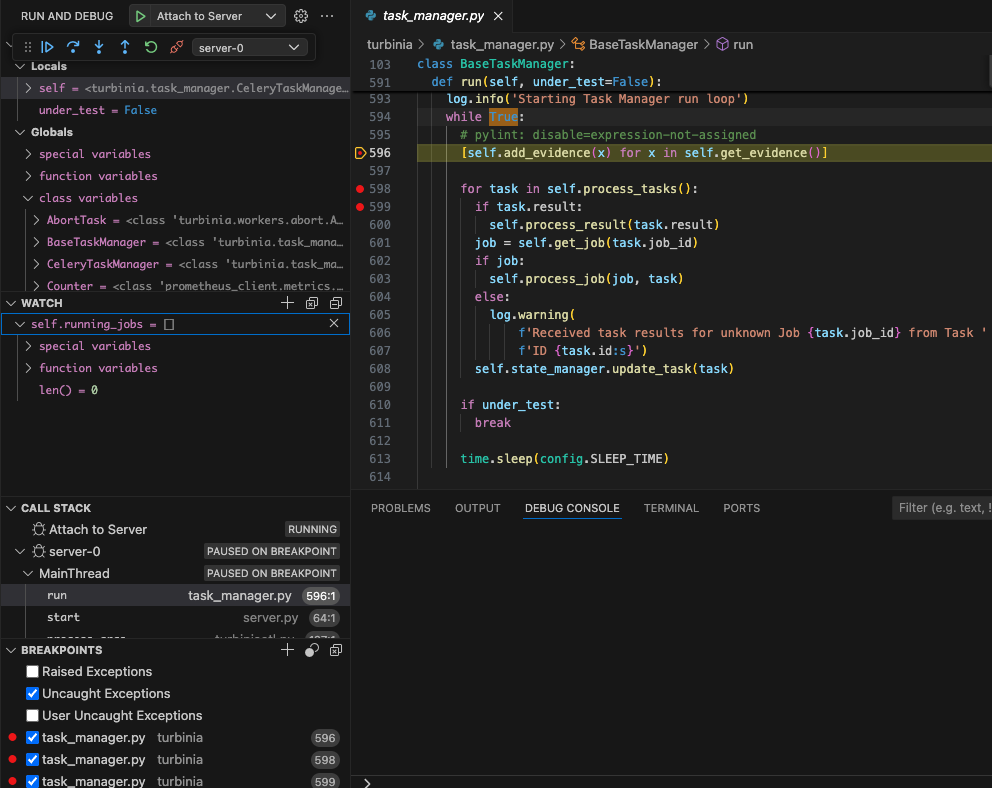Click the turbinia breadcrumb
992x788 pixels.
(390, 44)
